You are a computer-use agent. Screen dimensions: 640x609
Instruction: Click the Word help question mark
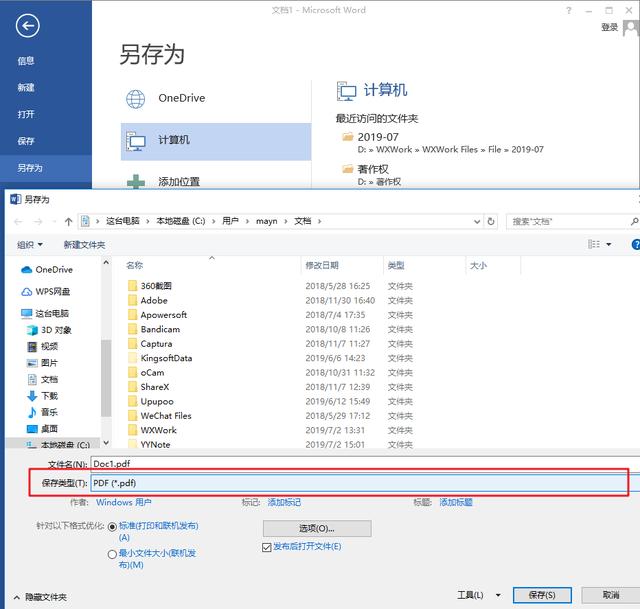[x=569, y=11]
